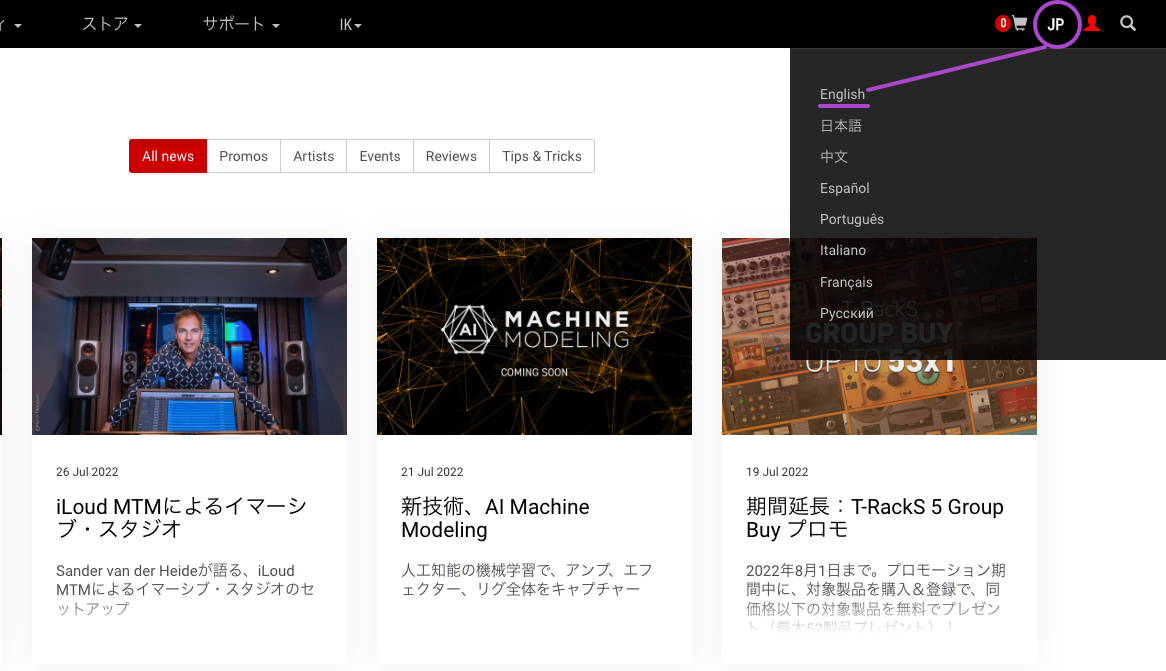
Task: Open the Tips & Tricks tab
Action: point(542,156)
